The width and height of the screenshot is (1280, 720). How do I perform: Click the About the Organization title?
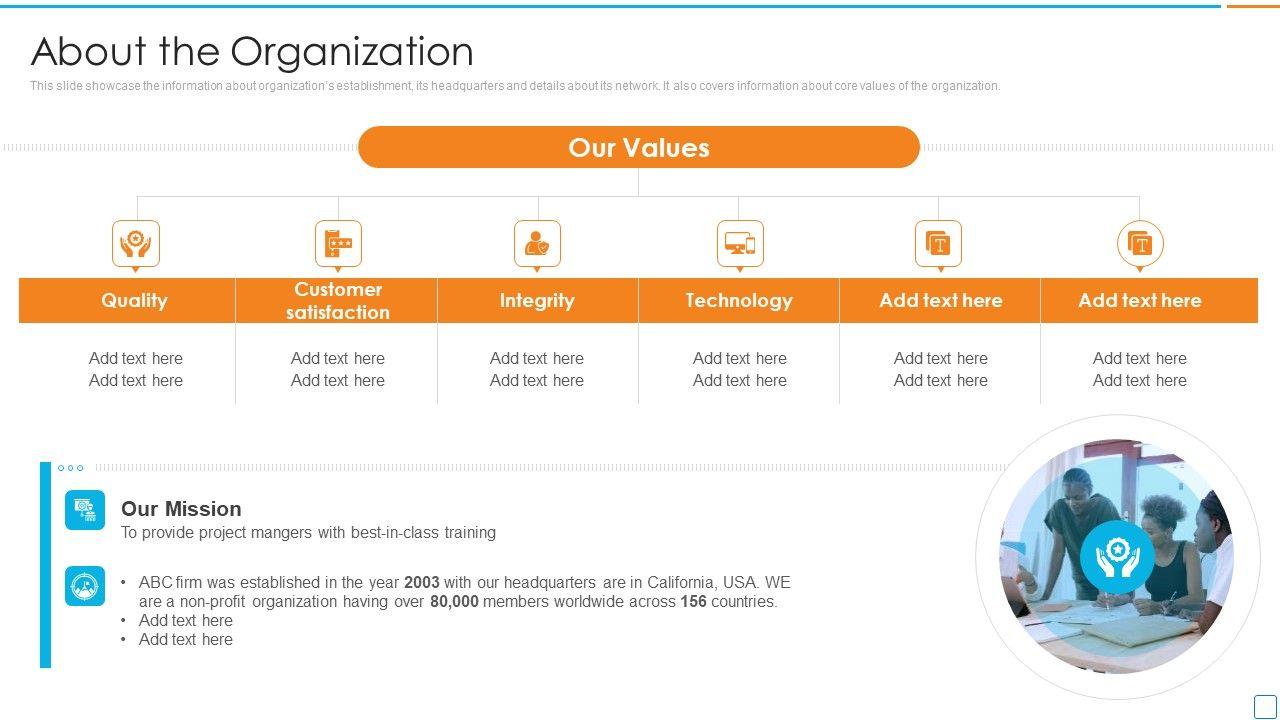coord(252,52)
